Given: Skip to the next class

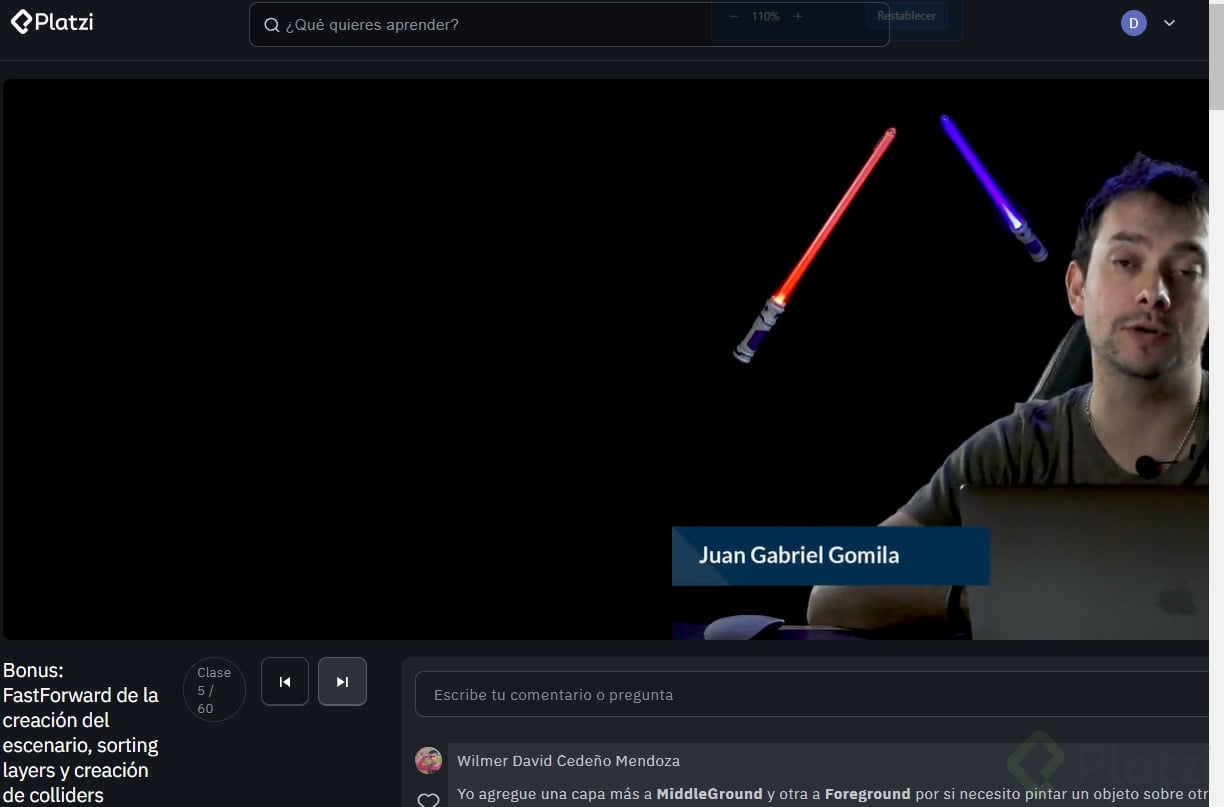Looking at the screenshot, I should click(342, 682).
